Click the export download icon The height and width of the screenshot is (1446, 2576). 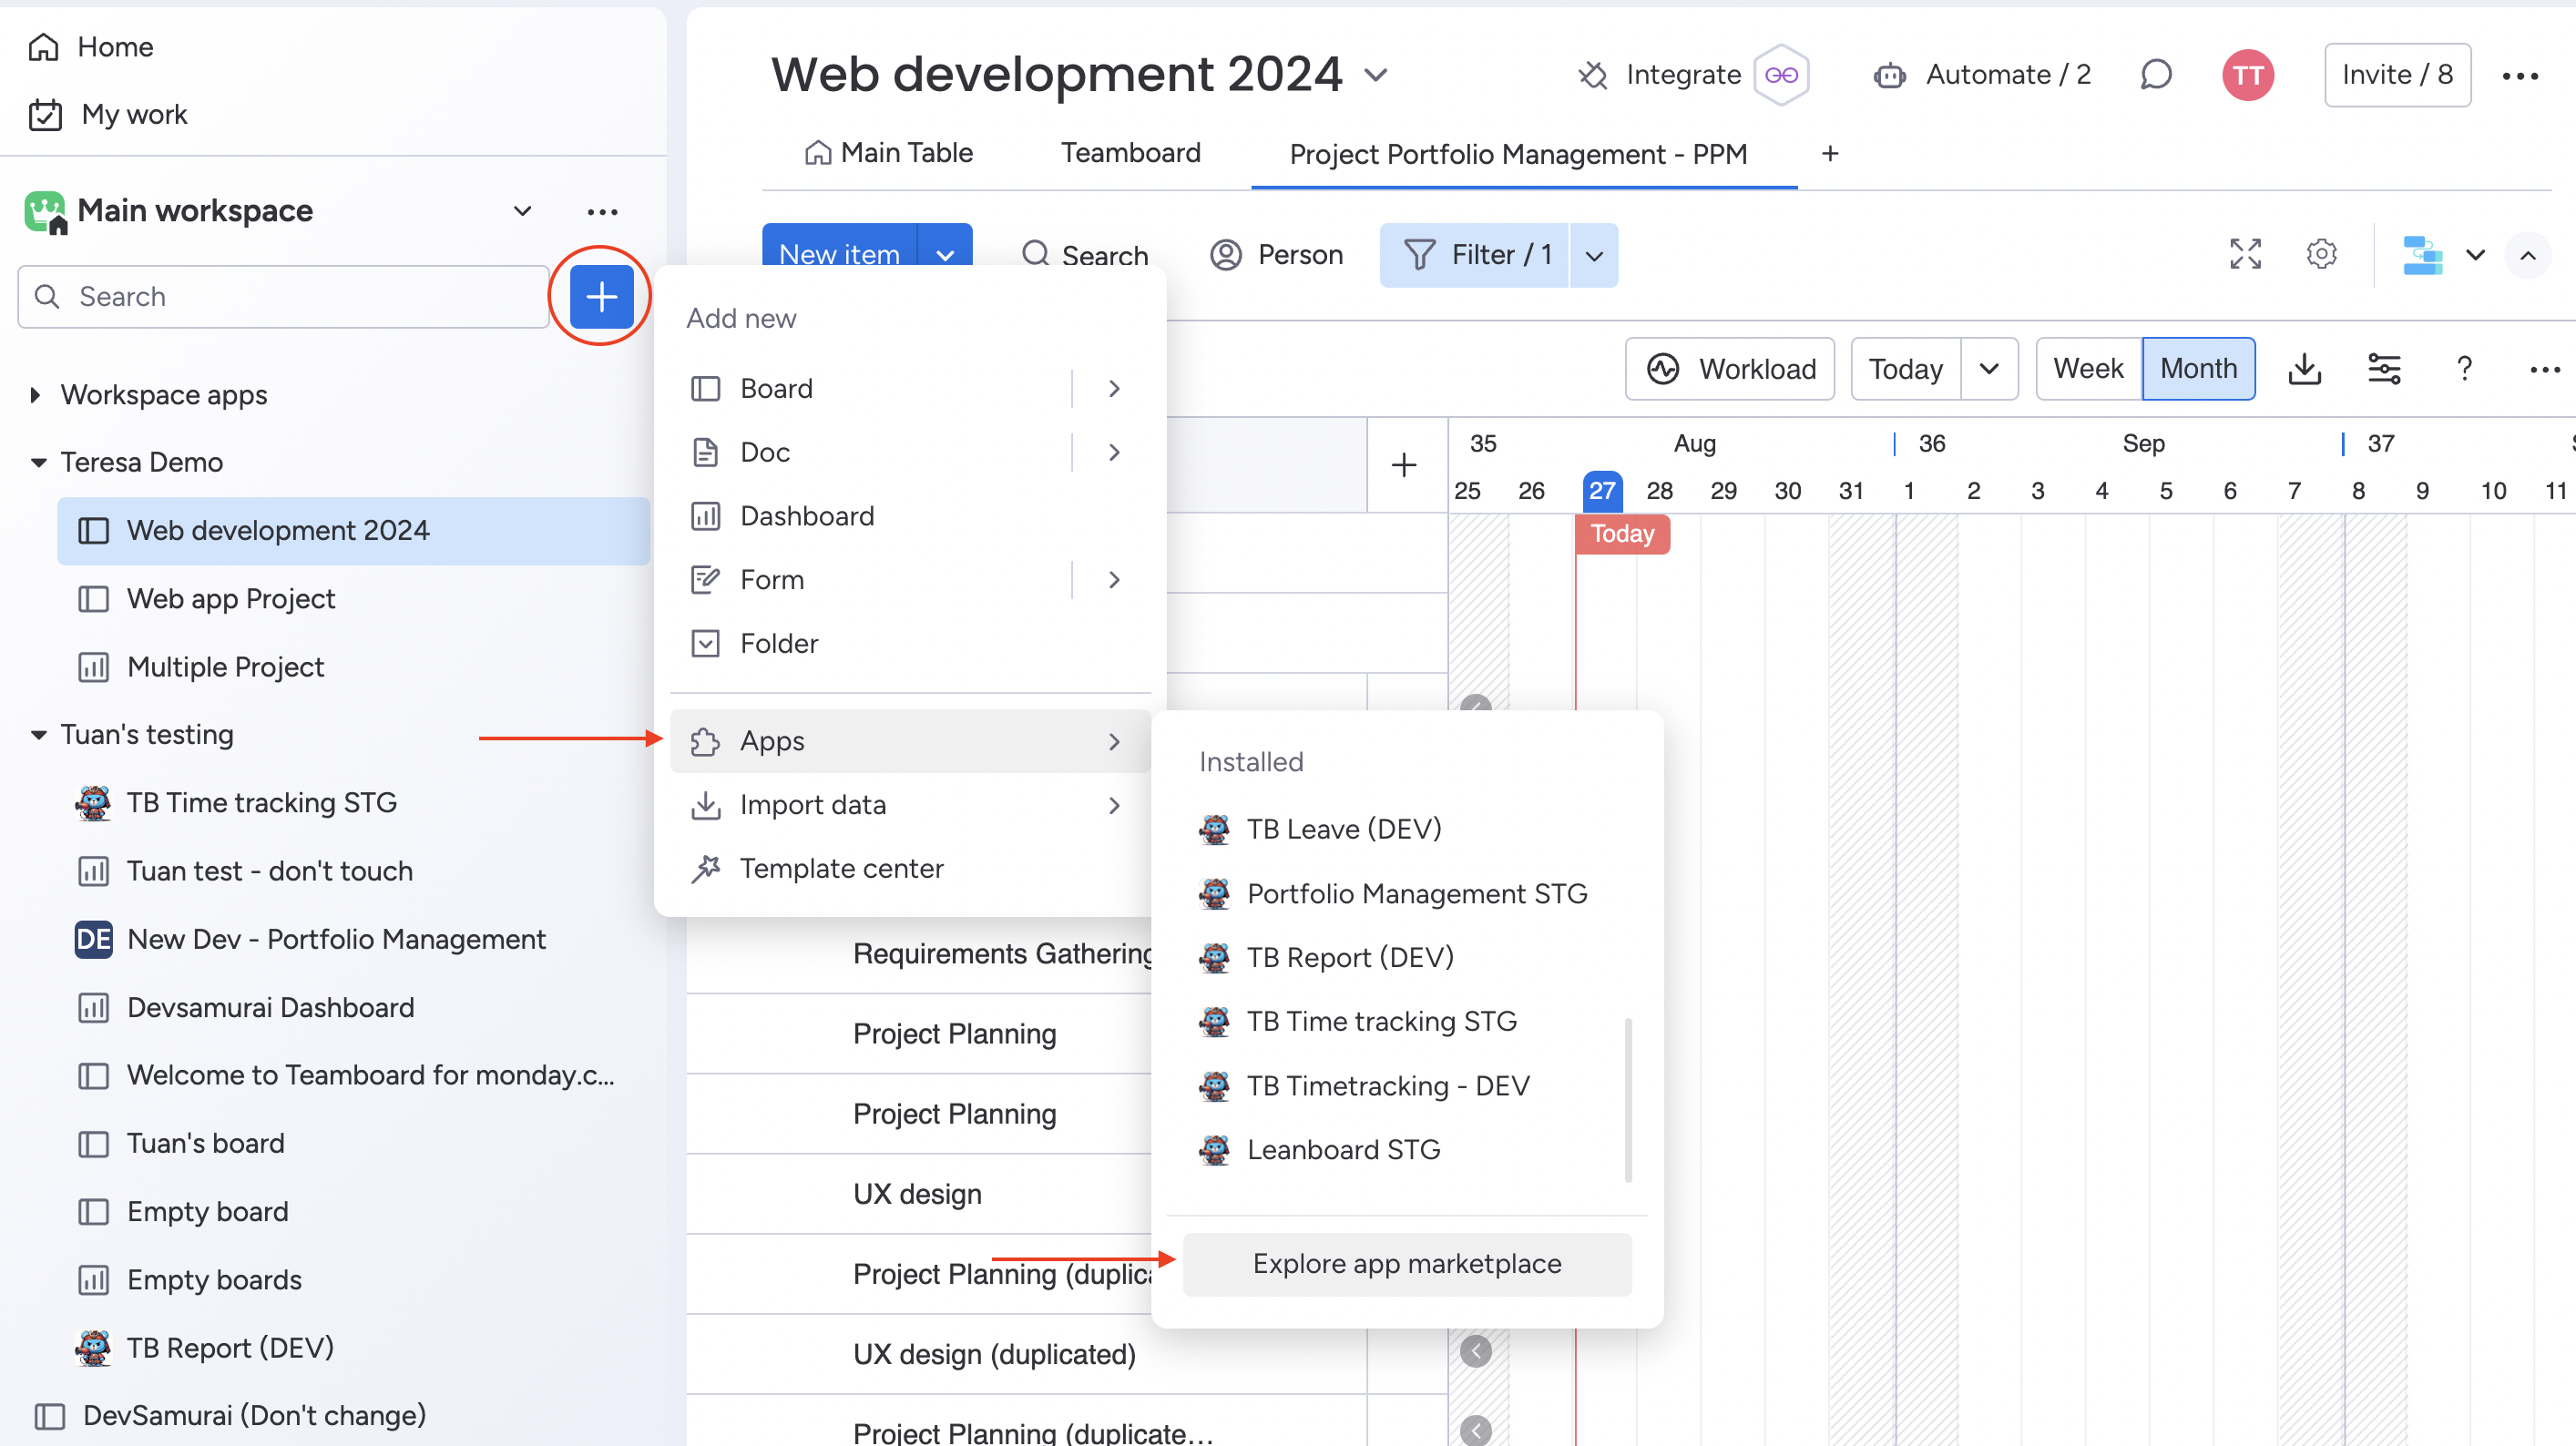(2304, 369)
